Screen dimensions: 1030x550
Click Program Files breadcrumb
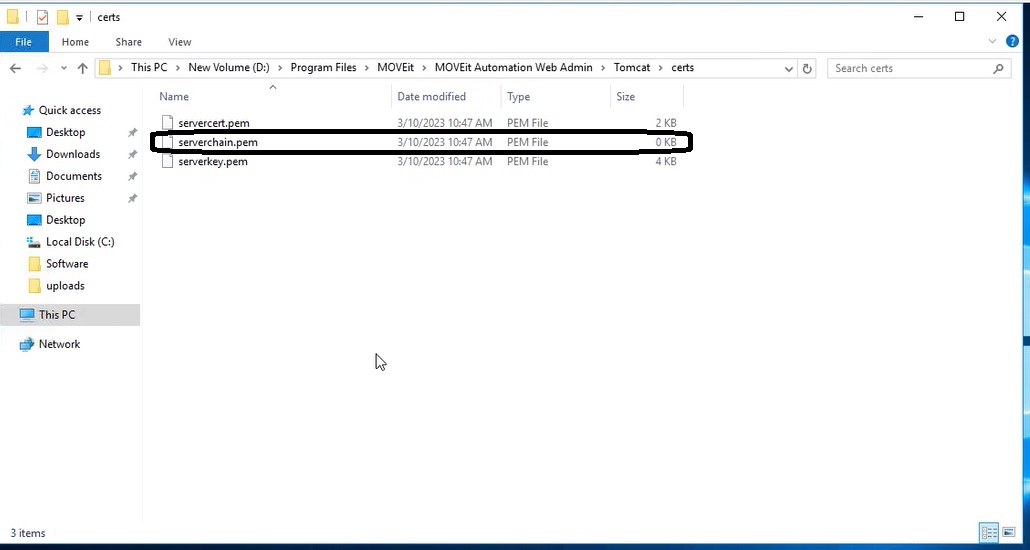(323, 67)
